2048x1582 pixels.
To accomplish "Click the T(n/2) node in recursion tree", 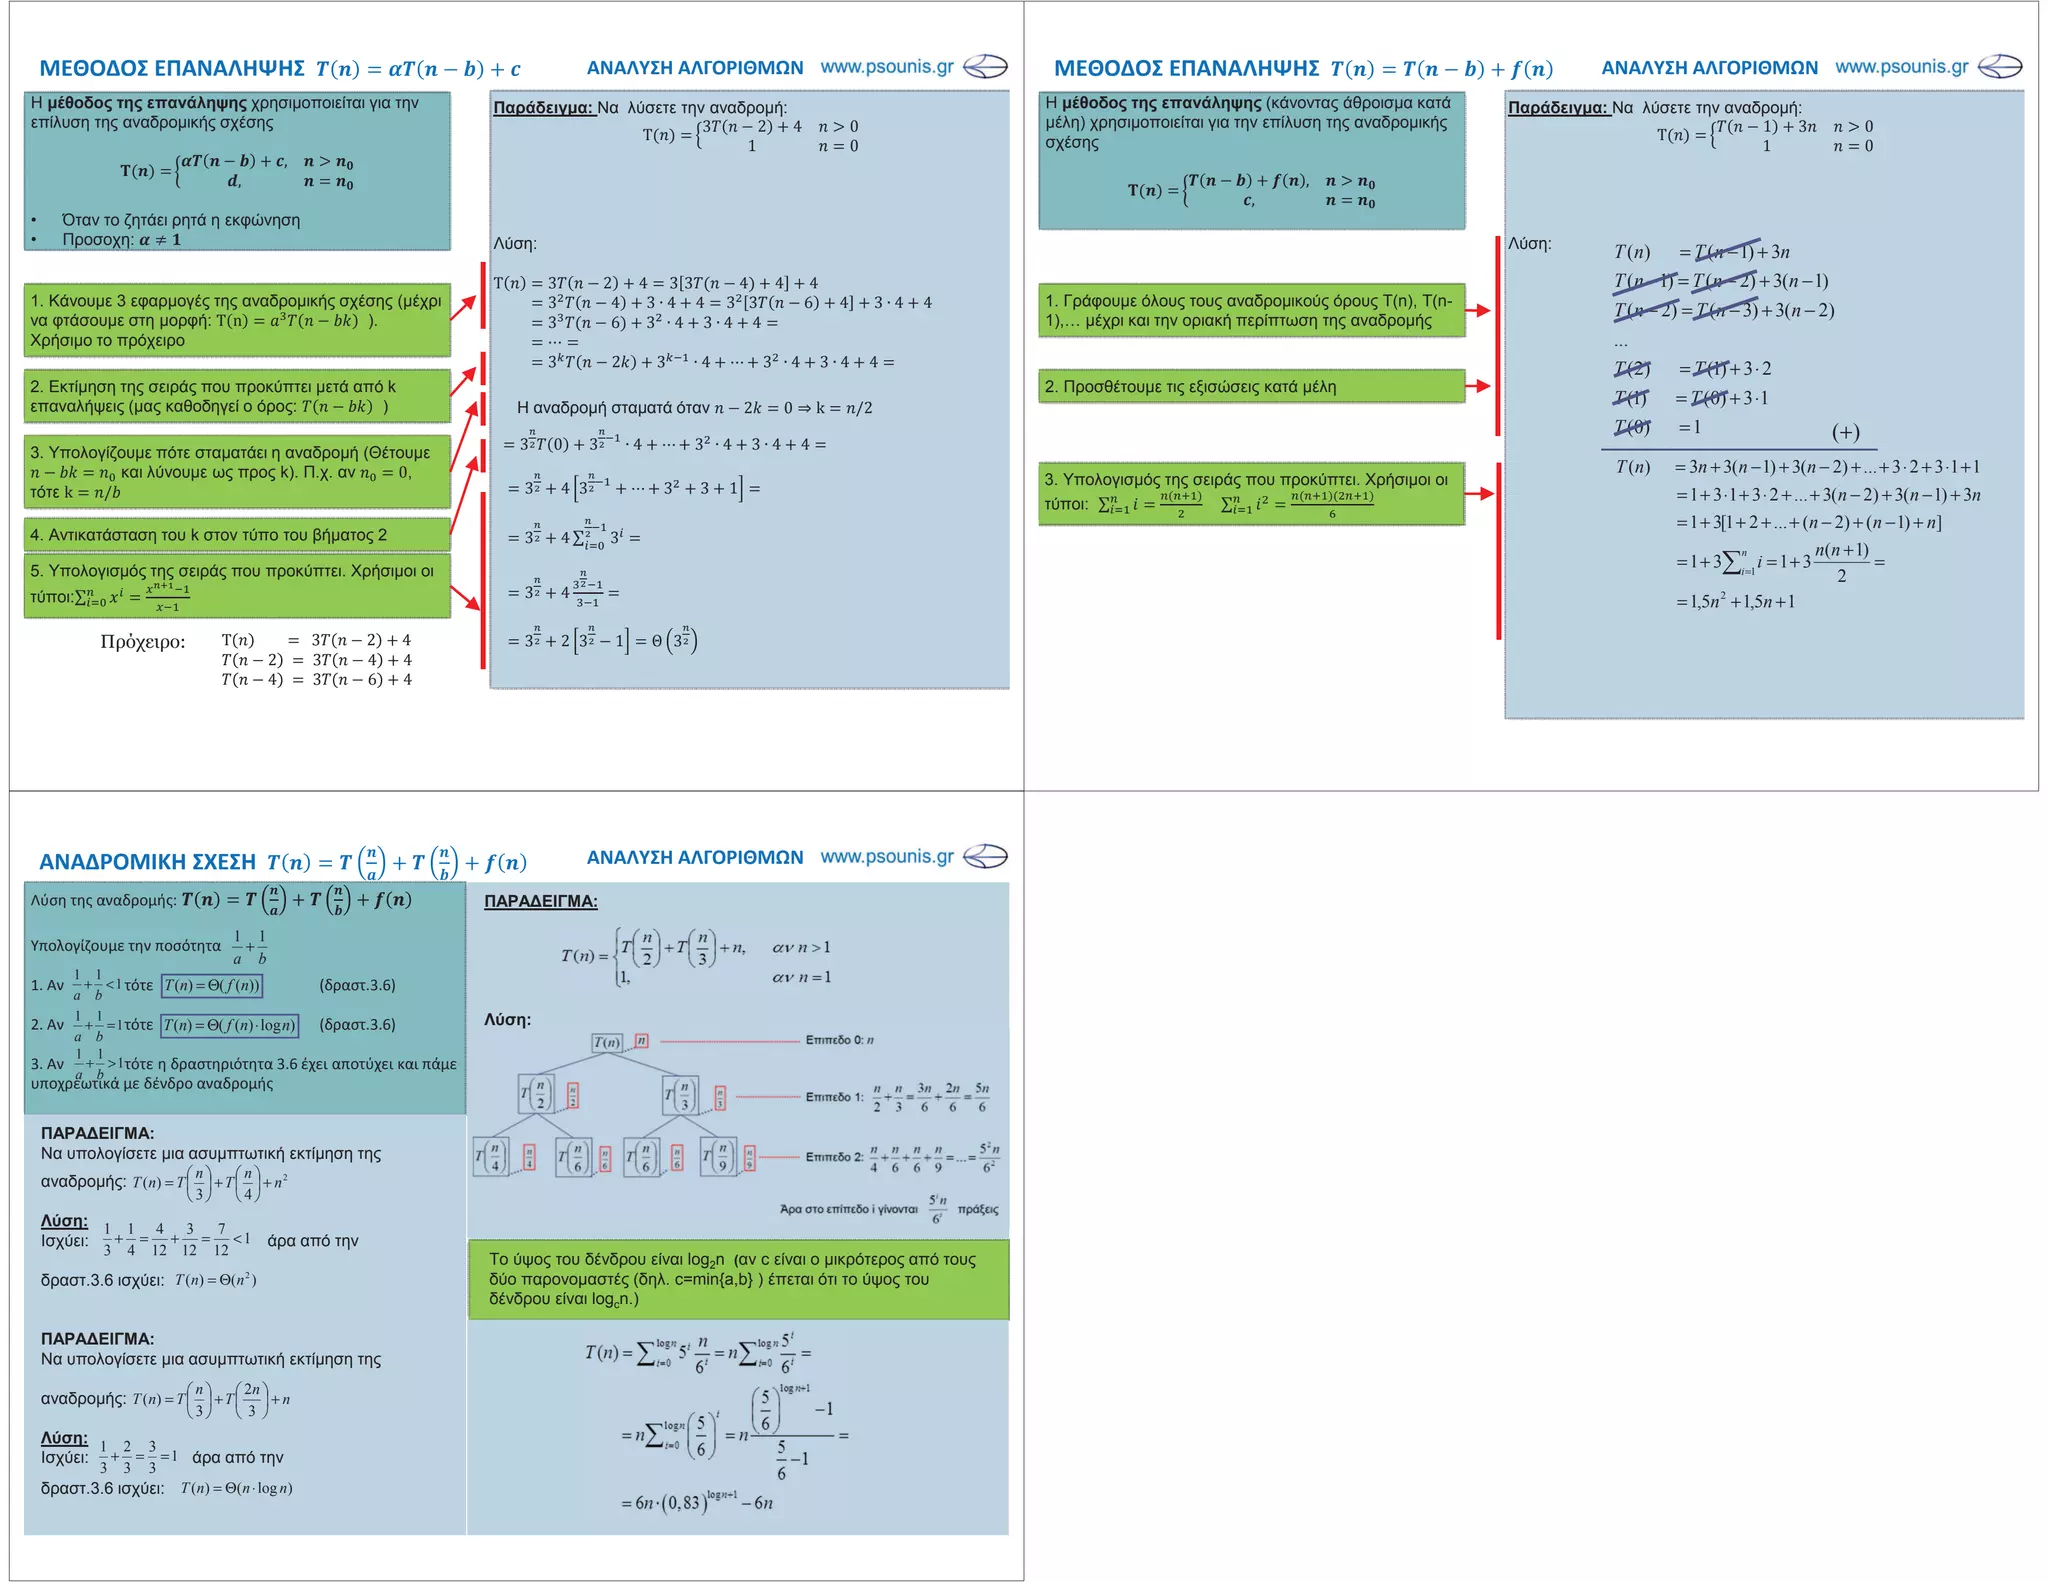I will 538,1095.
